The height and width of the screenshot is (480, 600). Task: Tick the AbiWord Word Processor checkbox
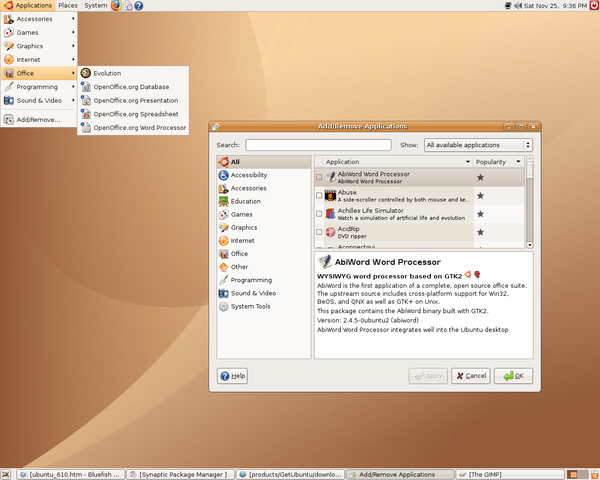(x=319, y=177)
